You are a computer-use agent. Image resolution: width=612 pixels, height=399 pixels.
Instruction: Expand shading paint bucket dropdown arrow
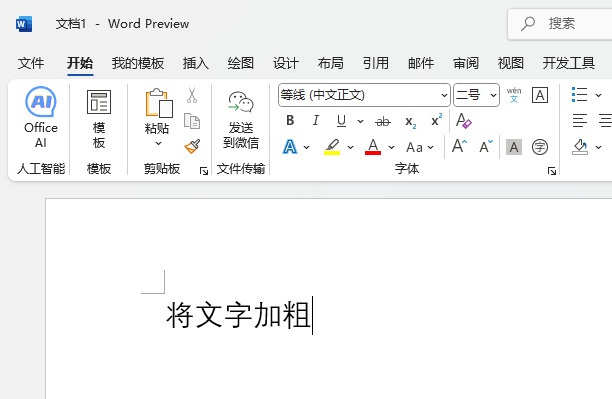pyautogui.click(x=598, y=147)
